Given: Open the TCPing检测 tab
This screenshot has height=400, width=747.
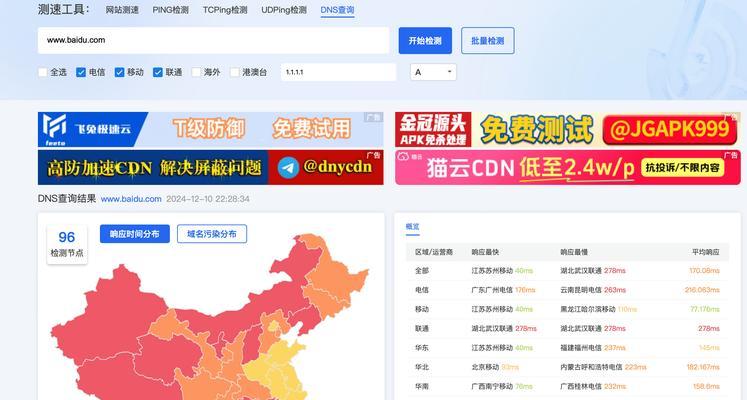Looking at the screenshot, I should [225, 10].
